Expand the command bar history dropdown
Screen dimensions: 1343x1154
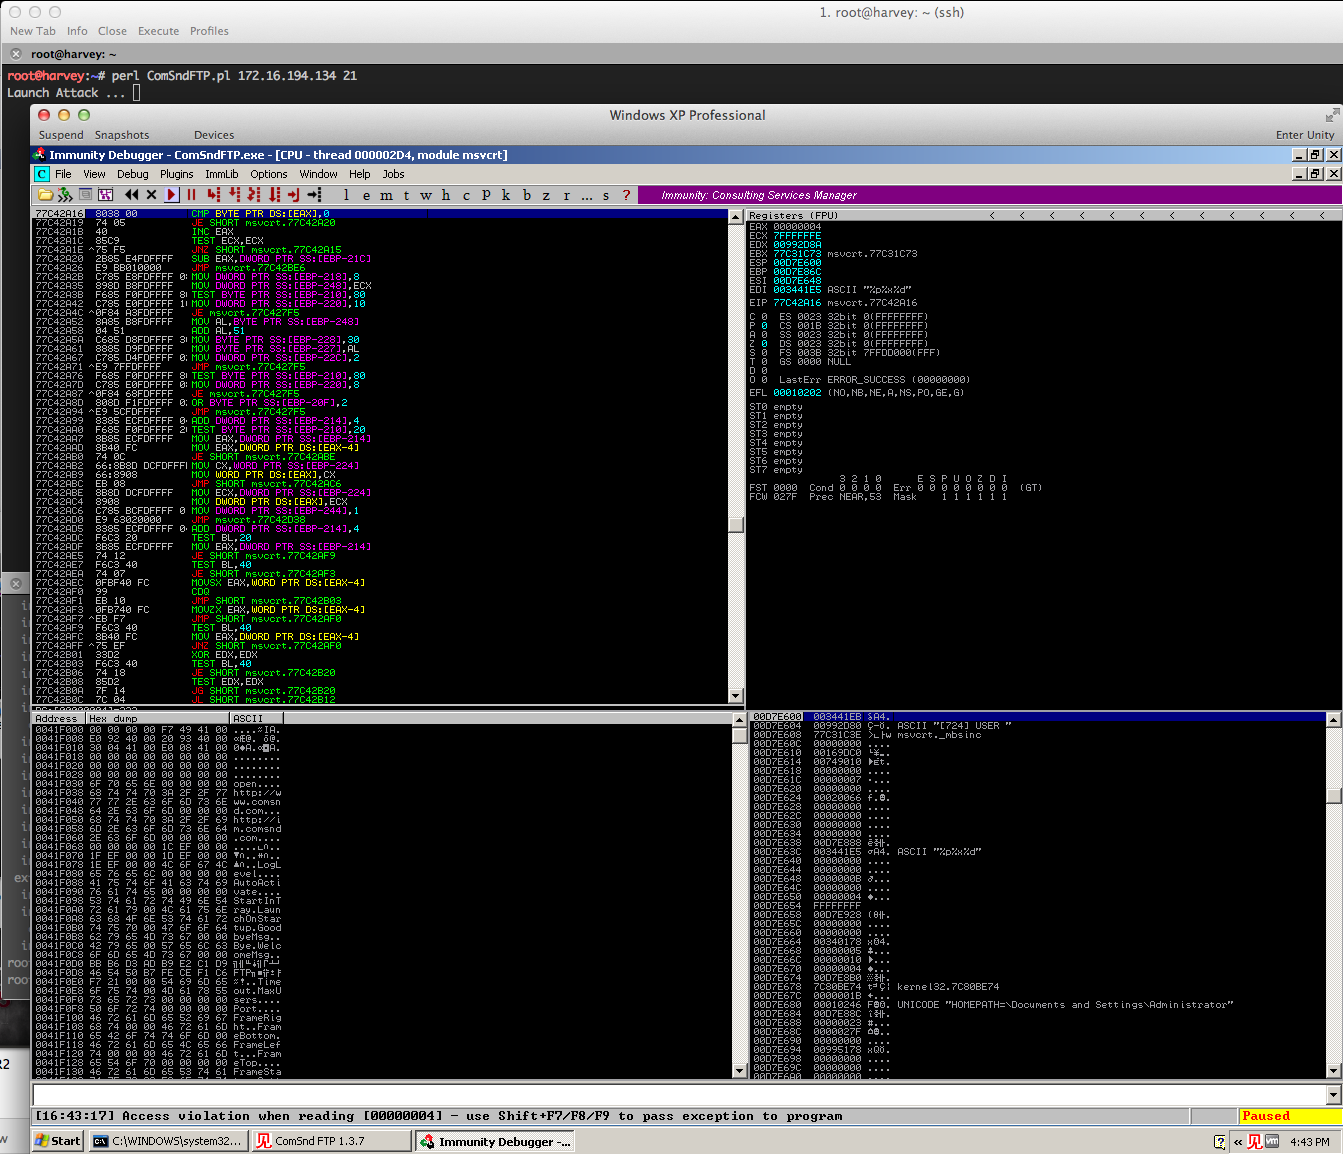pyautogui.click(x=1333, y=1095)
